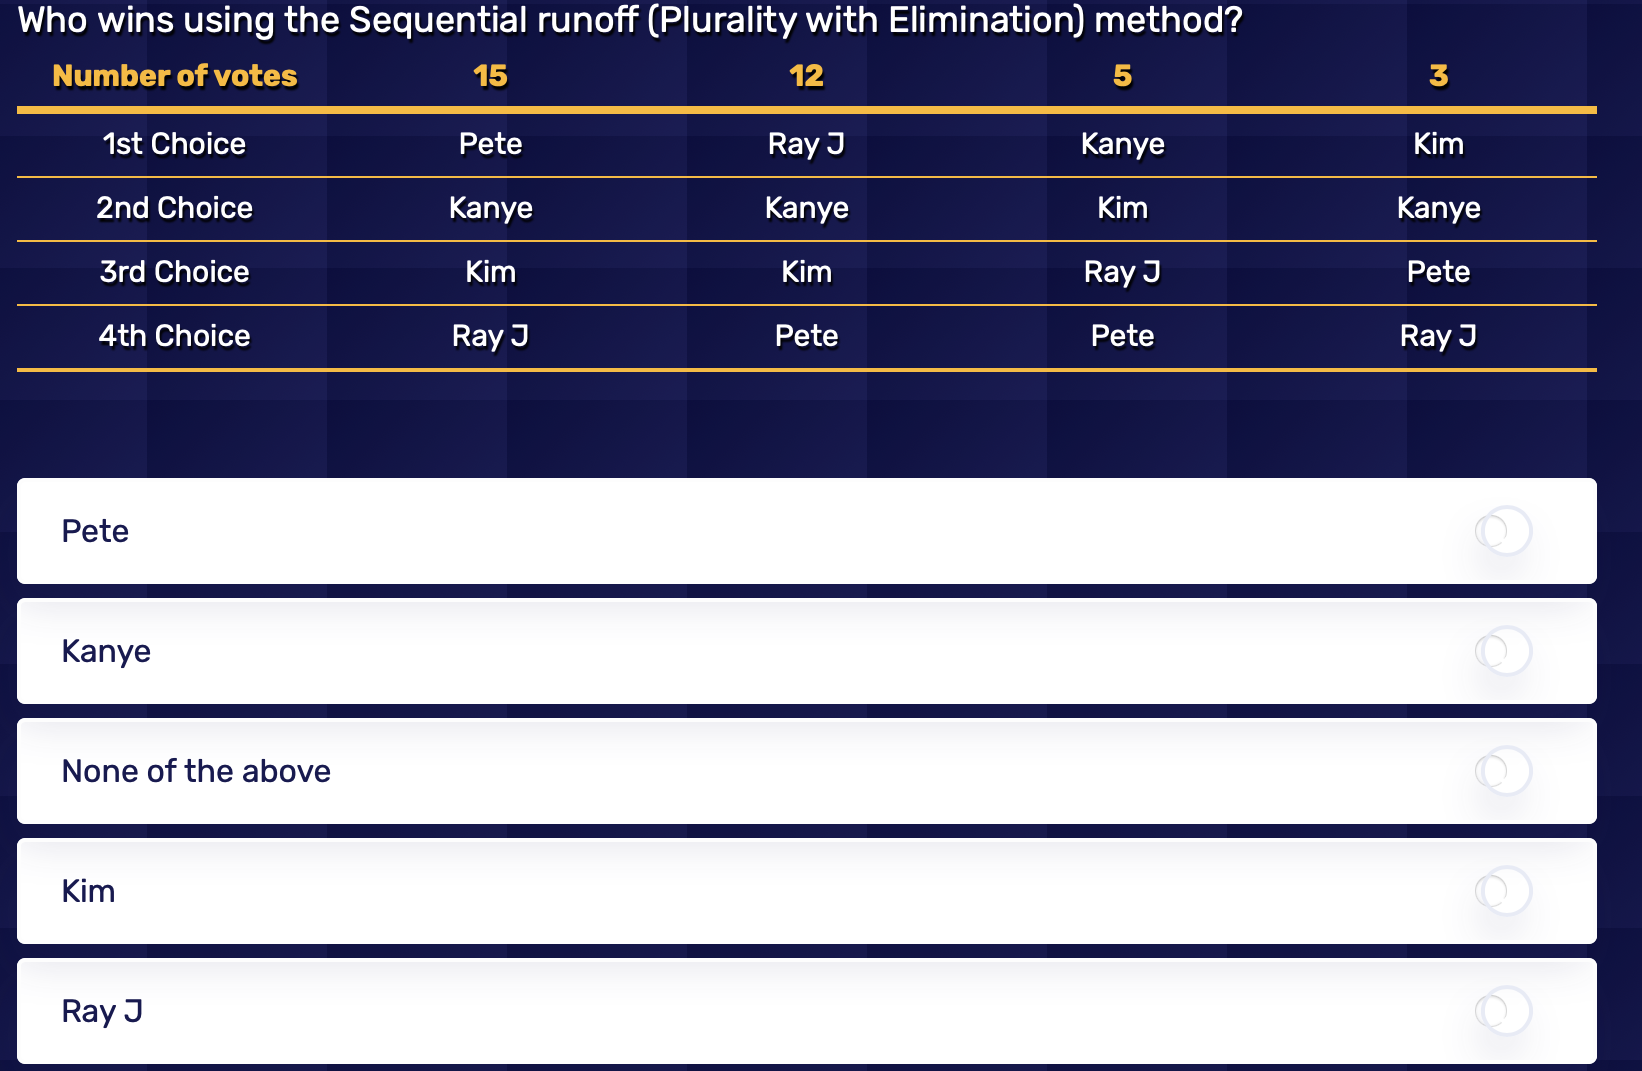Viewport: 1642px width, 1071px height.
Task: Click the 1st Choice row label
Action: (x=174, y=143)
